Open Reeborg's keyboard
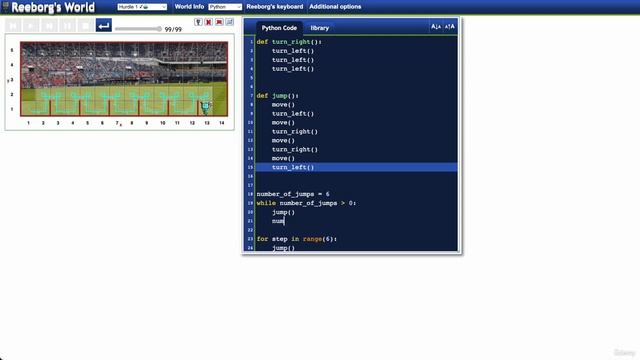This screenshot has height=360, width=640. click(275, 7)
